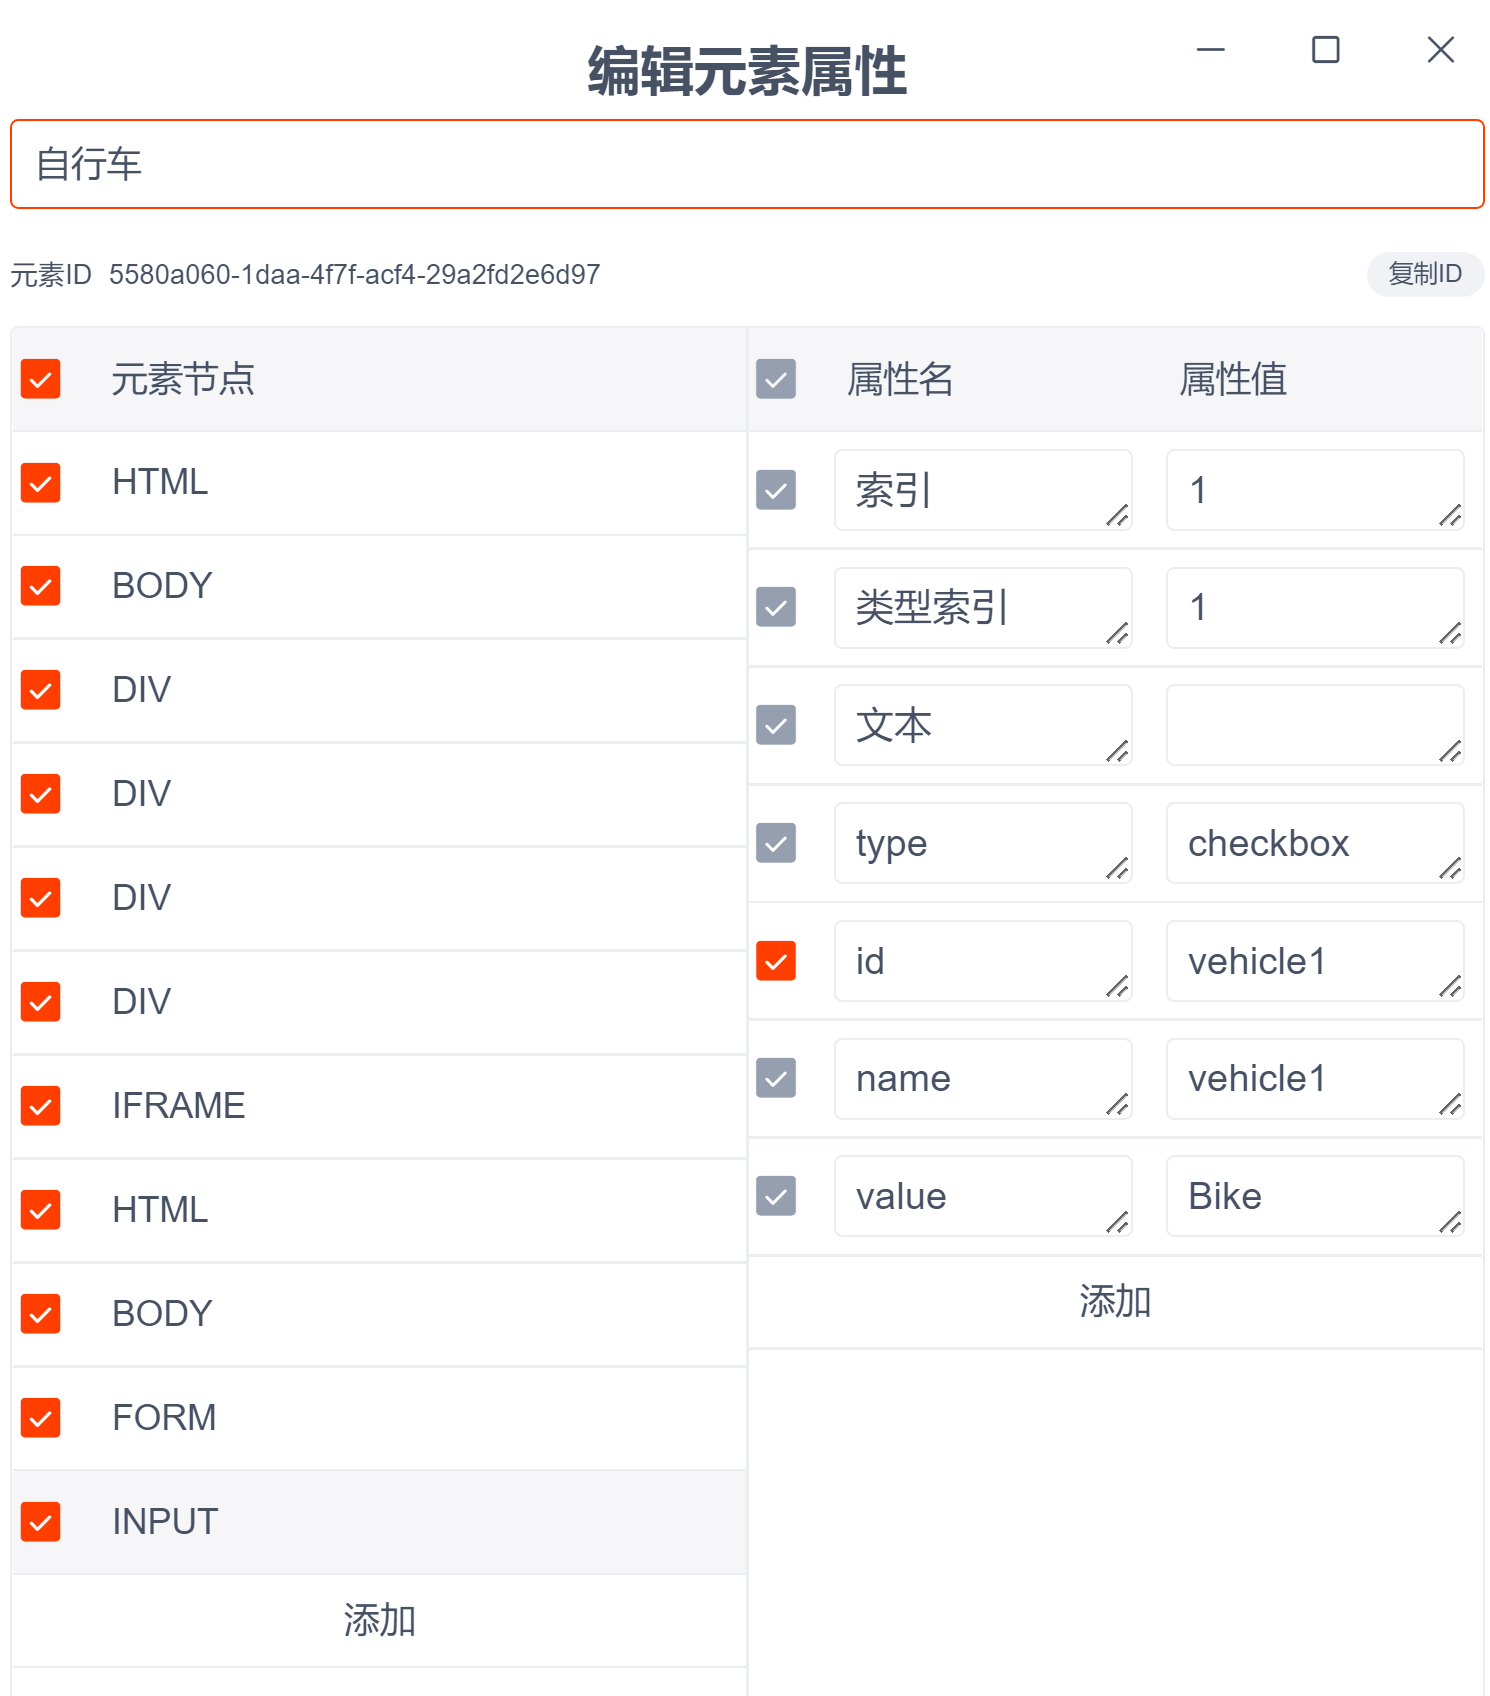
Task: Uncheck the FORM node checkbox
Action: pyautogui.click(x=41, y=1418)
